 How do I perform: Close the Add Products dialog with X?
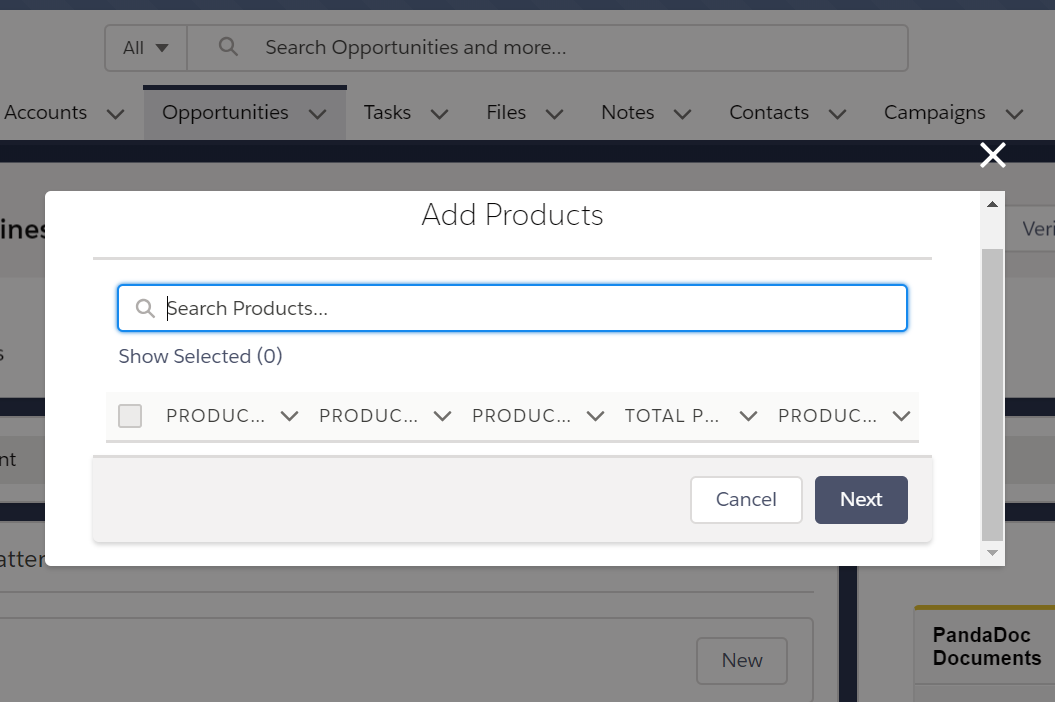tap(992, 155)
